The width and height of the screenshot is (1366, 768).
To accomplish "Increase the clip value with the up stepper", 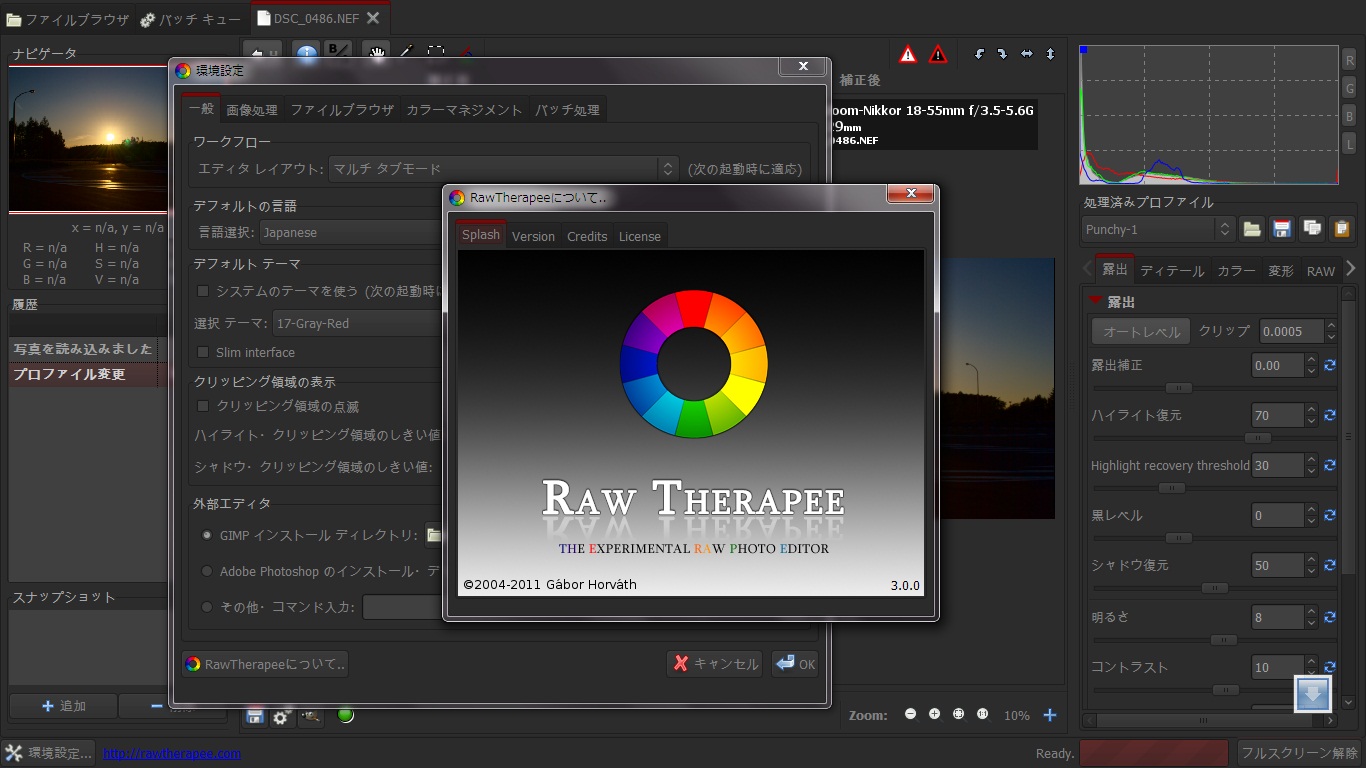I will pos(1331,325).
